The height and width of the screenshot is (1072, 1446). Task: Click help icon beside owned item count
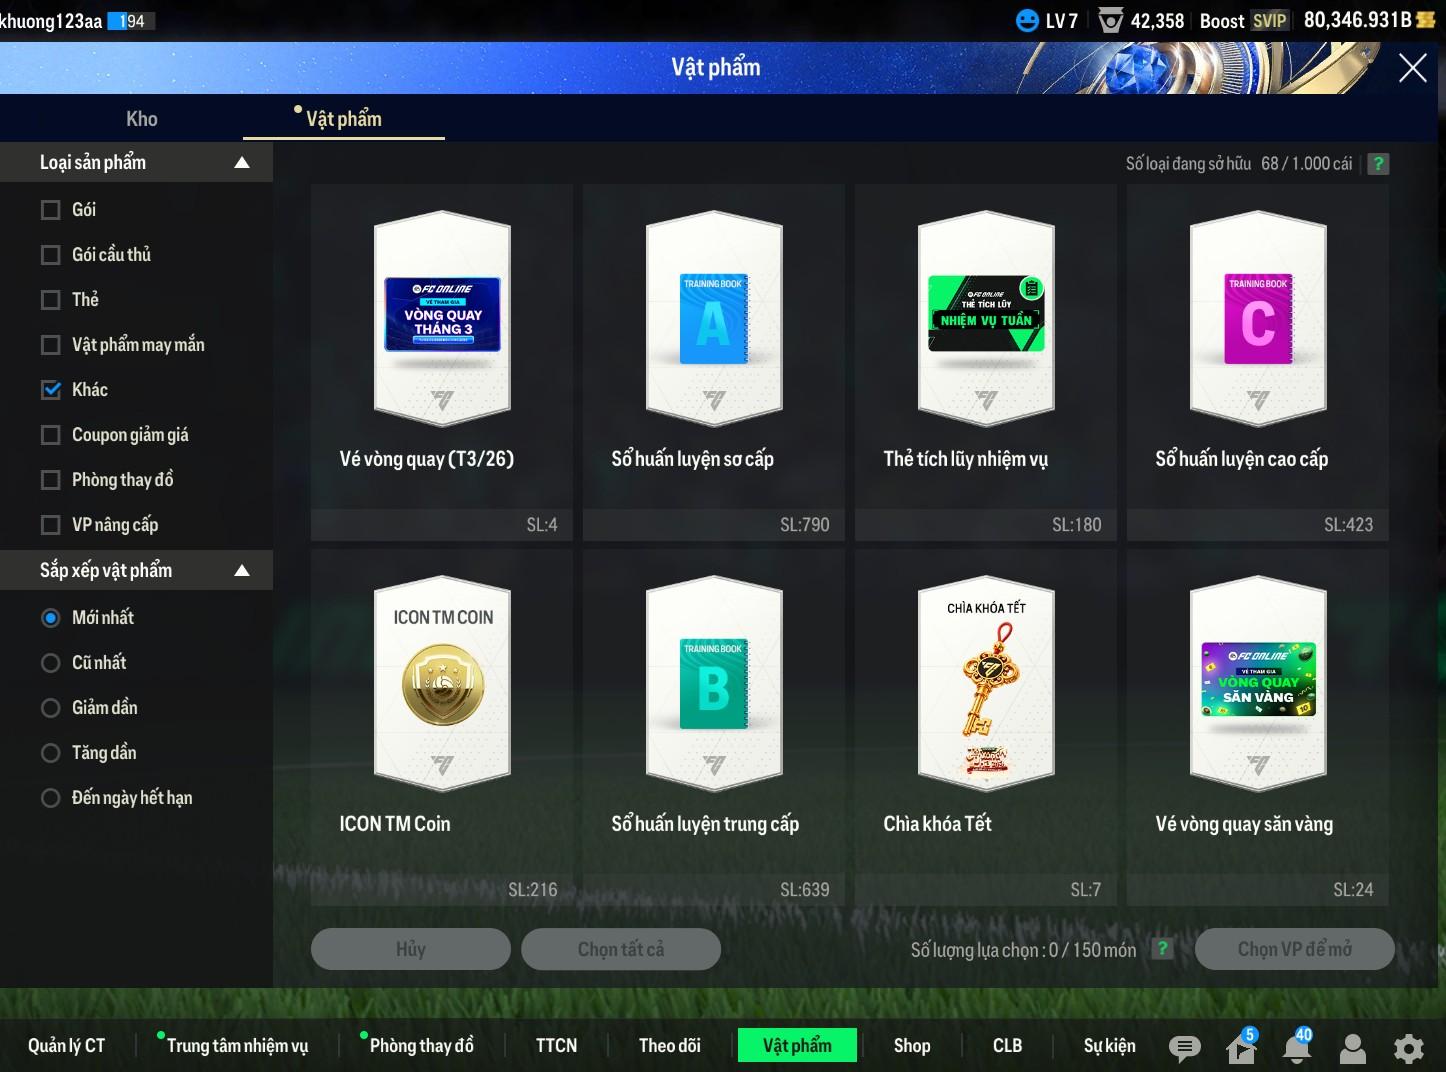[x=1378, y=164]
